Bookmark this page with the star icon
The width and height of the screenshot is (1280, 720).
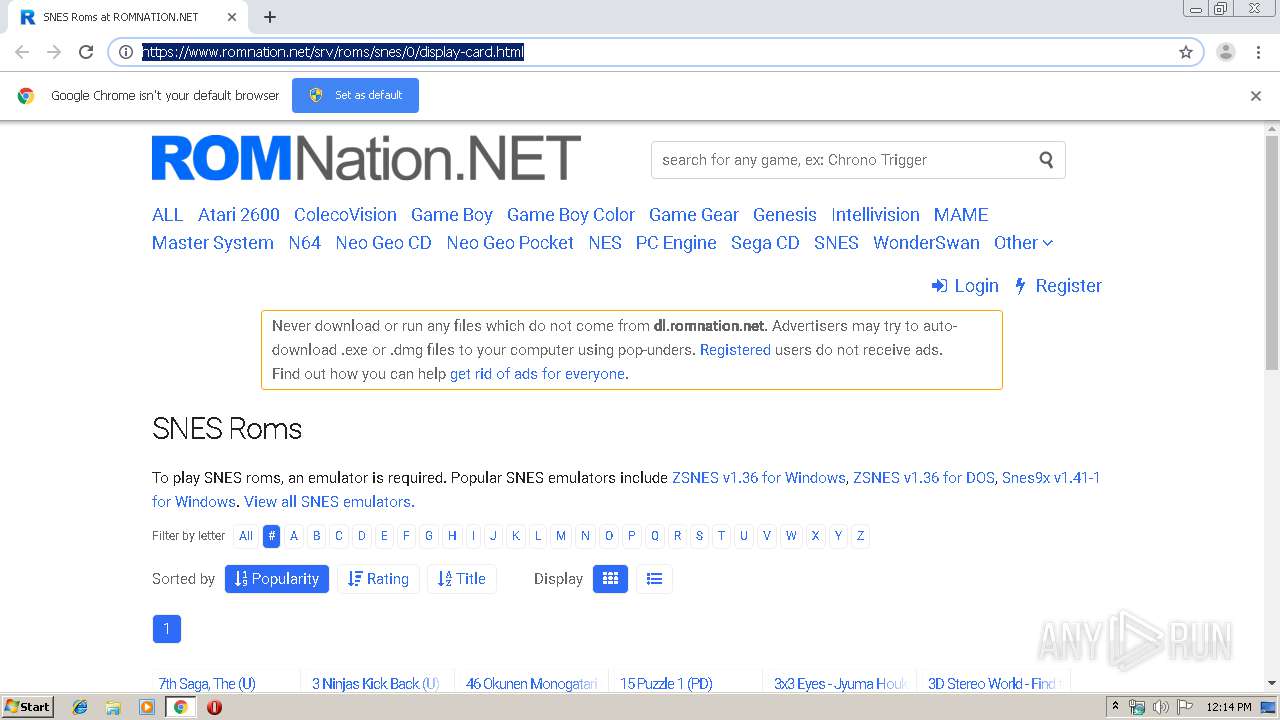(x=1186, y=52)
